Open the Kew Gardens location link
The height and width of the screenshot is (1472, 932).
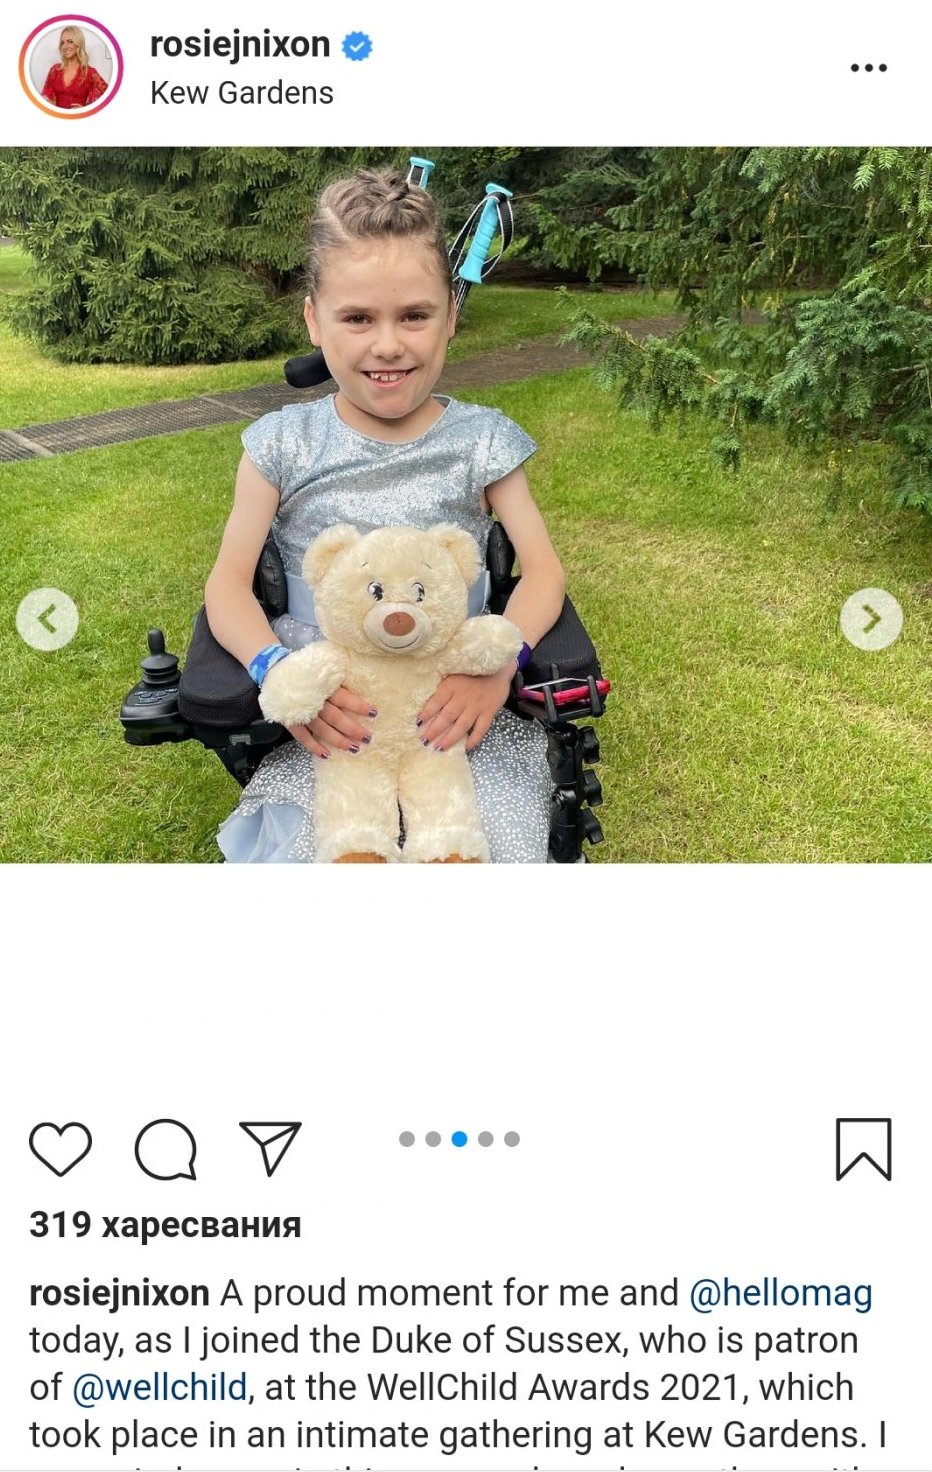242,93
